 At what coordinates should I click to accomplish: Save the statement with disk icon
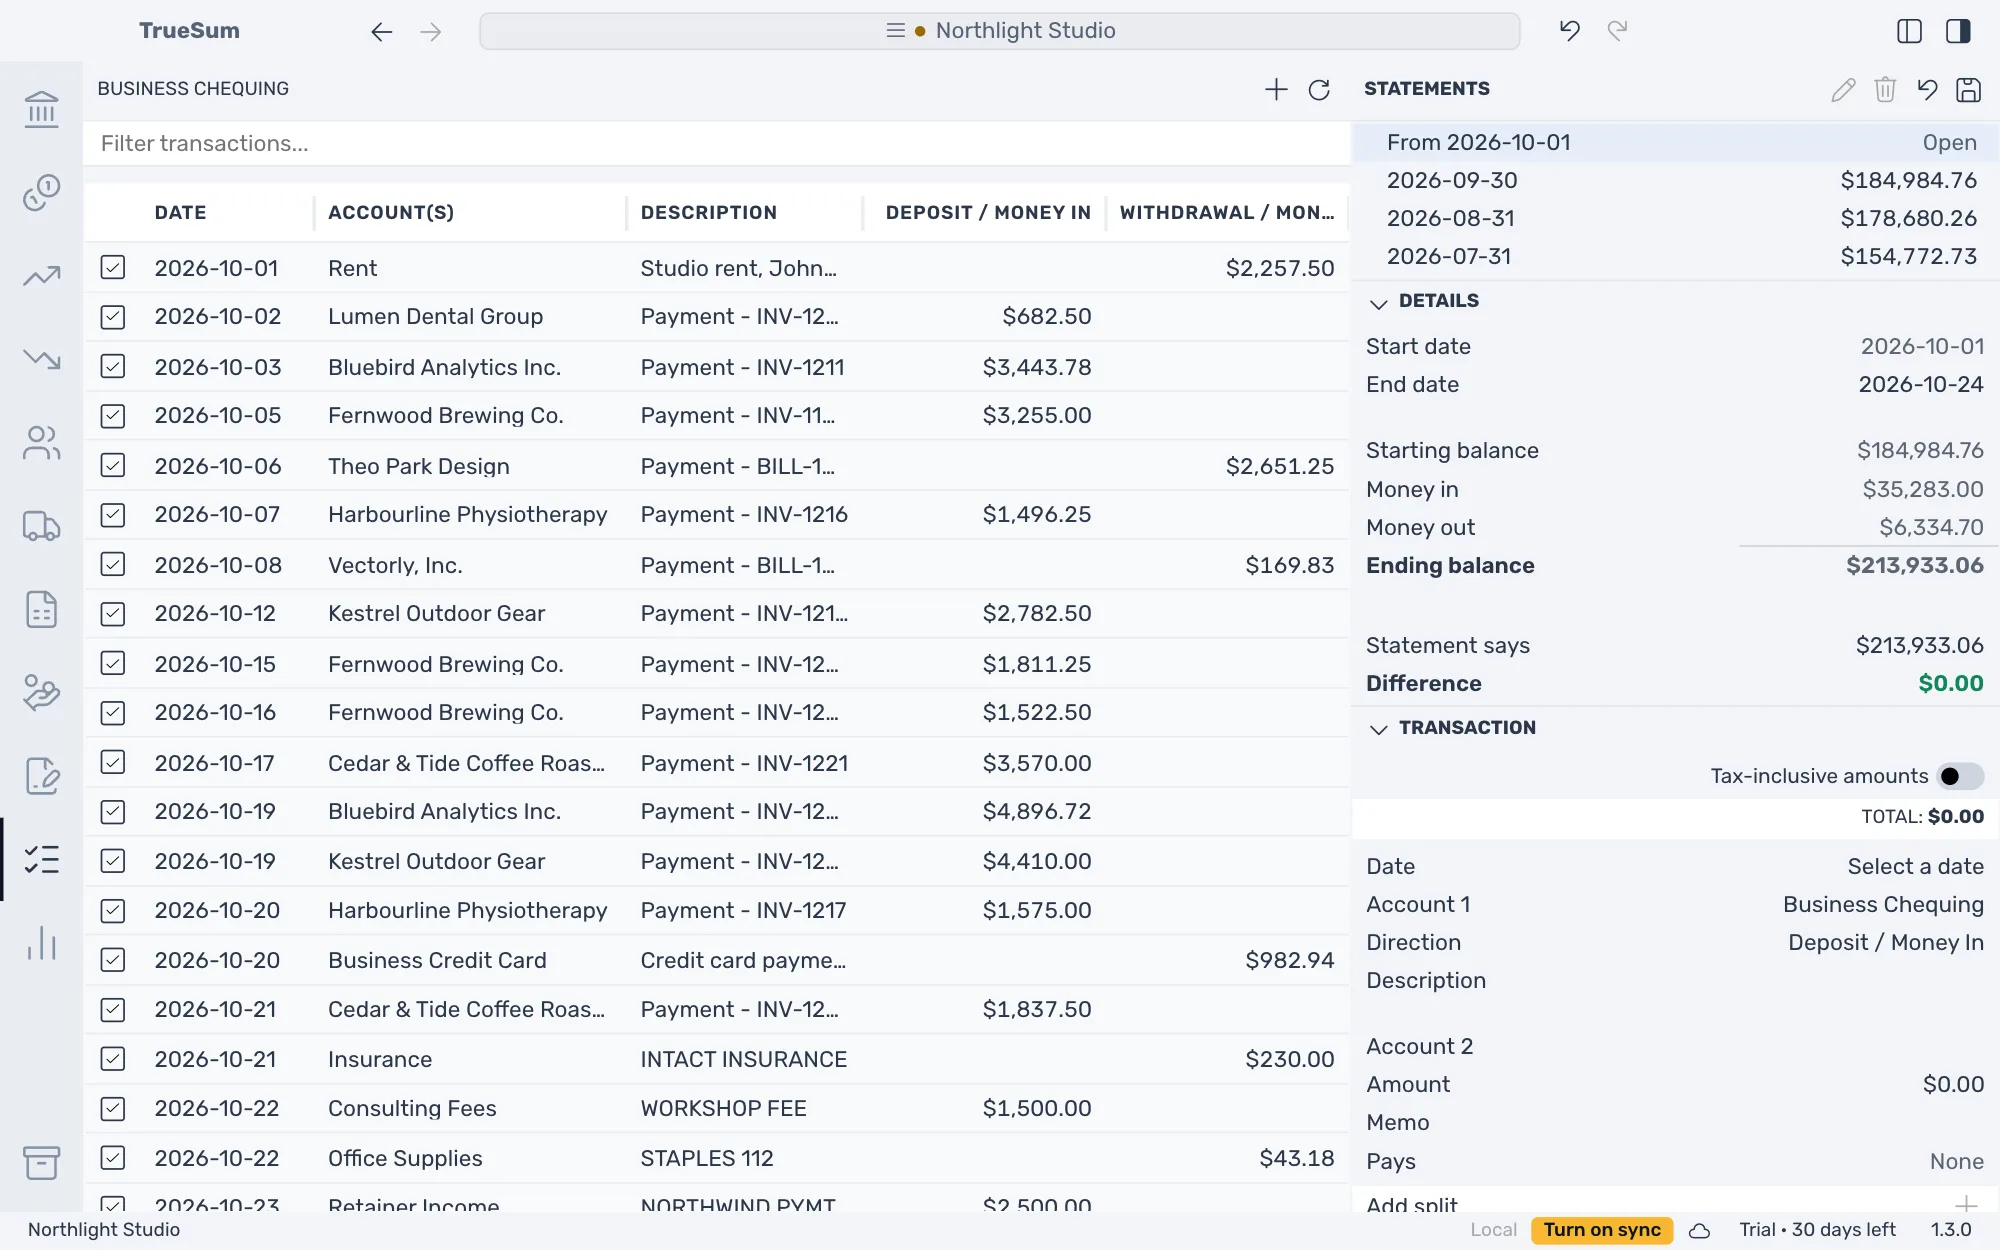(x=1968, y=89)
